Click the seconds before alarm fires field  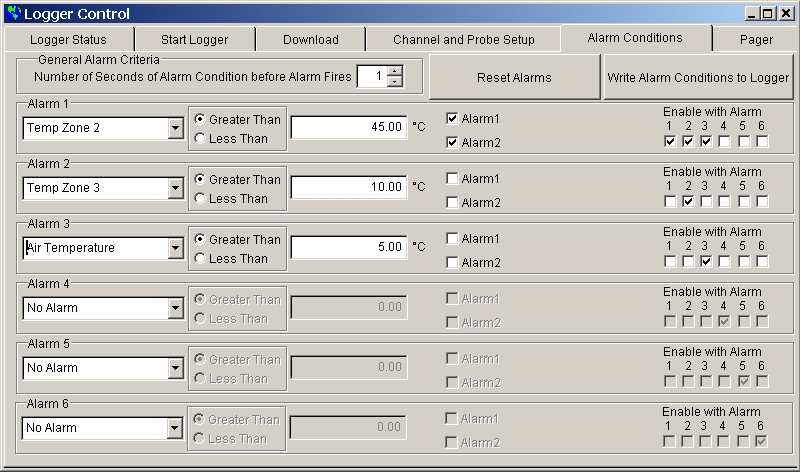click(x=372, y=76)
